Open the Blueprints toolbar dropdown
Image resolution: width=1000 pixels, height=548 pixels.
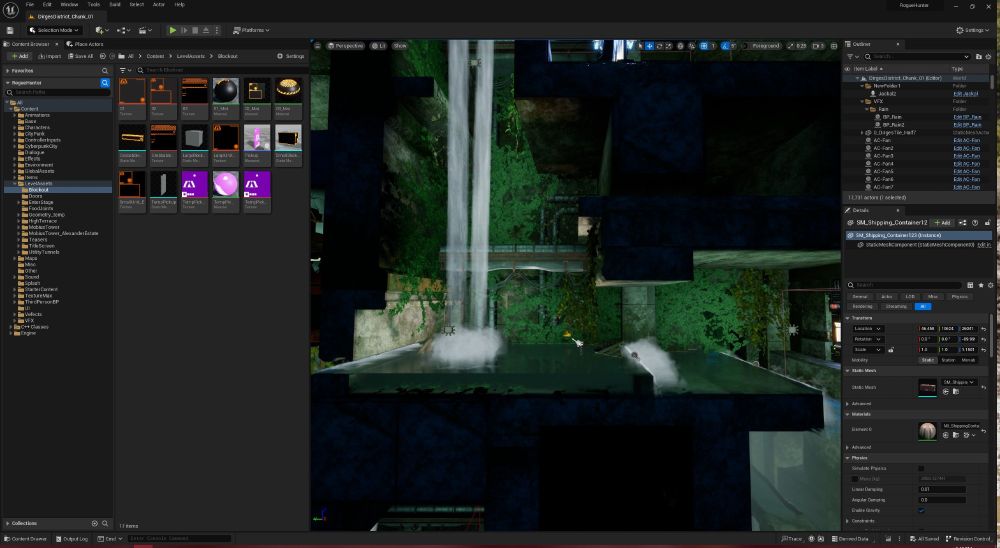(123, 30)
